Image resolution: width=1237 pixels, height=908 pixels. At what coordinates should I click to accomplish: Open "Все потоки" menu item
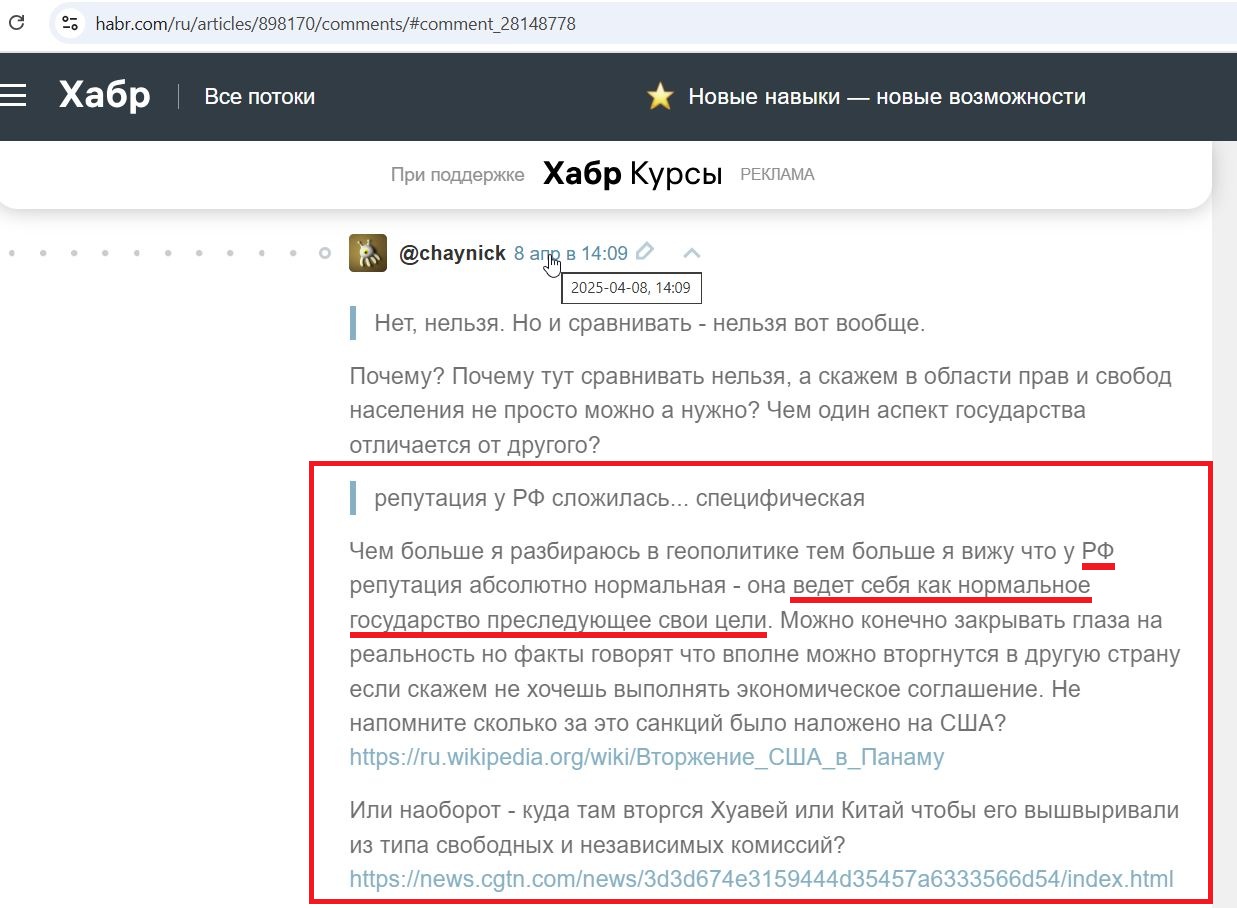[259, 96]
